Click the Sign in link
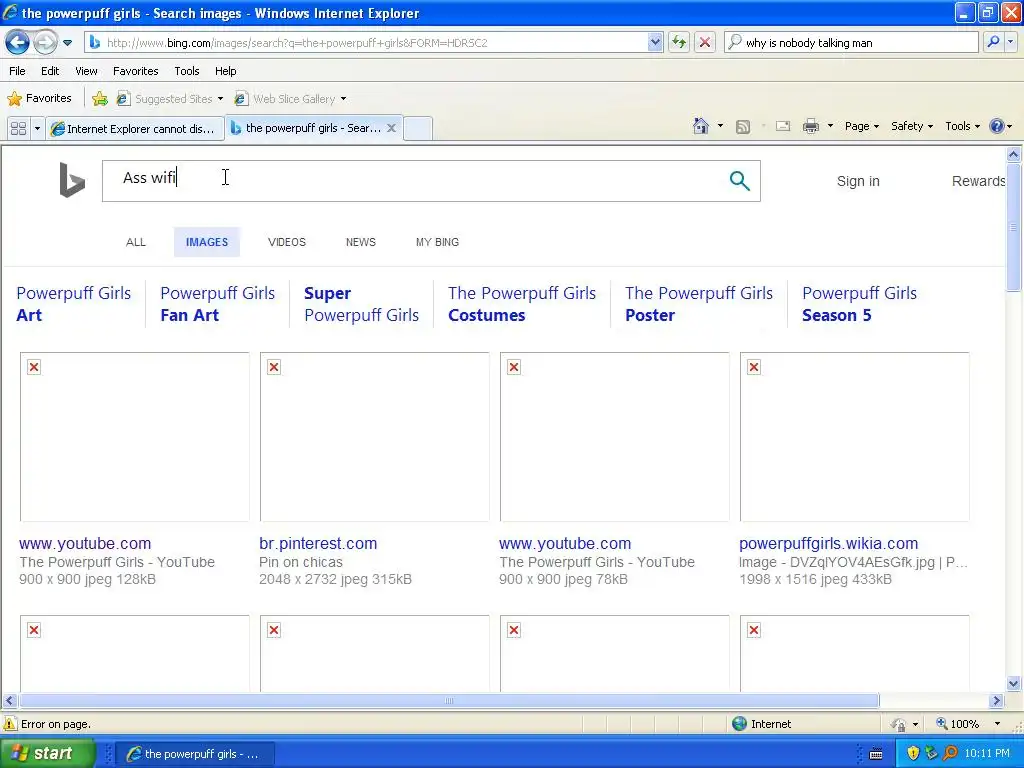Image resolution: width=1024 pixels, height=768 pixels. (x=858, y=182)
